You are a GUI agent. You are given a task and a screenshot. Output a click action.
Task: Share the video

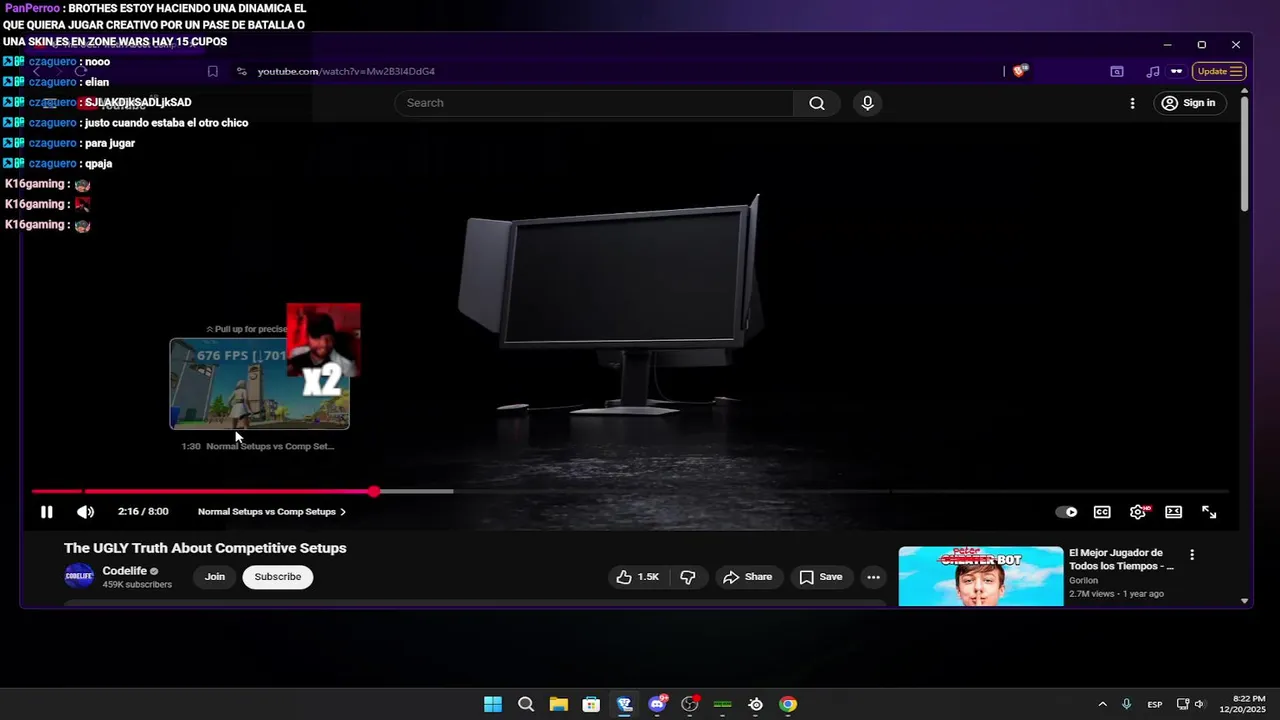(x=748, y=577)
